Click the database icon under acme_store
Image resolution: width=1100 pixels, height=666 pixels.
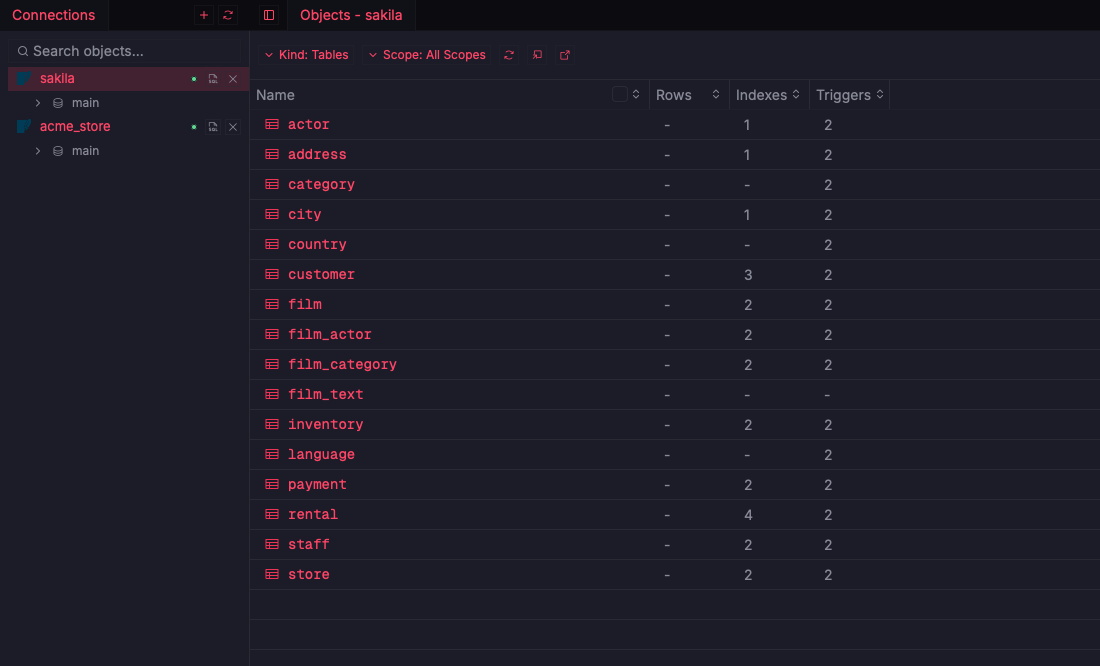coord(58,151)
